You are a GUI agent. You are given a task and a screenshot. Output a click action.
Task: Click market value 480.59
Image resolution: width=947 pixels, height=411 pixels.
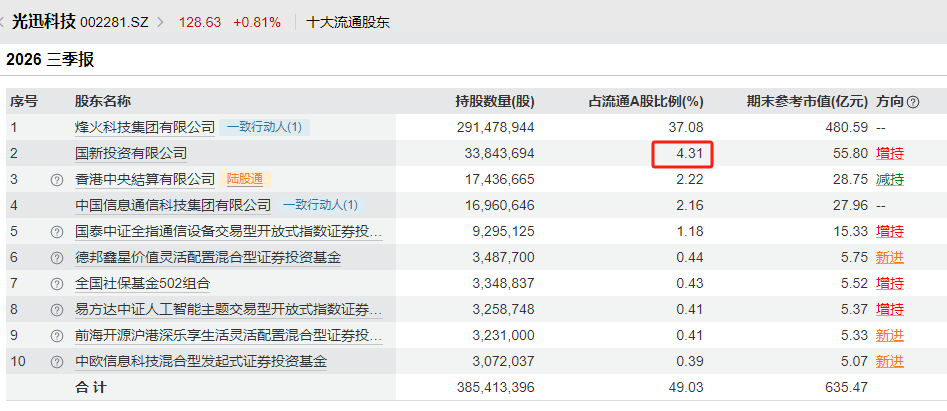[847, 127]
